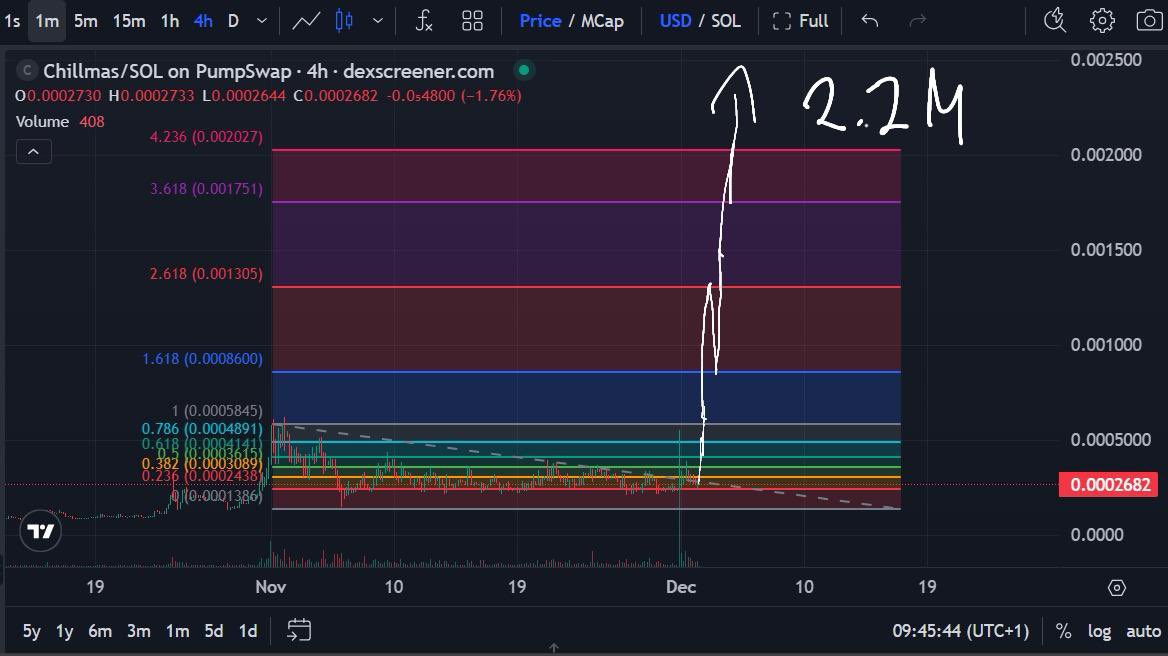
Task: Toggle percent scale mode
Action: (x=1063, y=631)
